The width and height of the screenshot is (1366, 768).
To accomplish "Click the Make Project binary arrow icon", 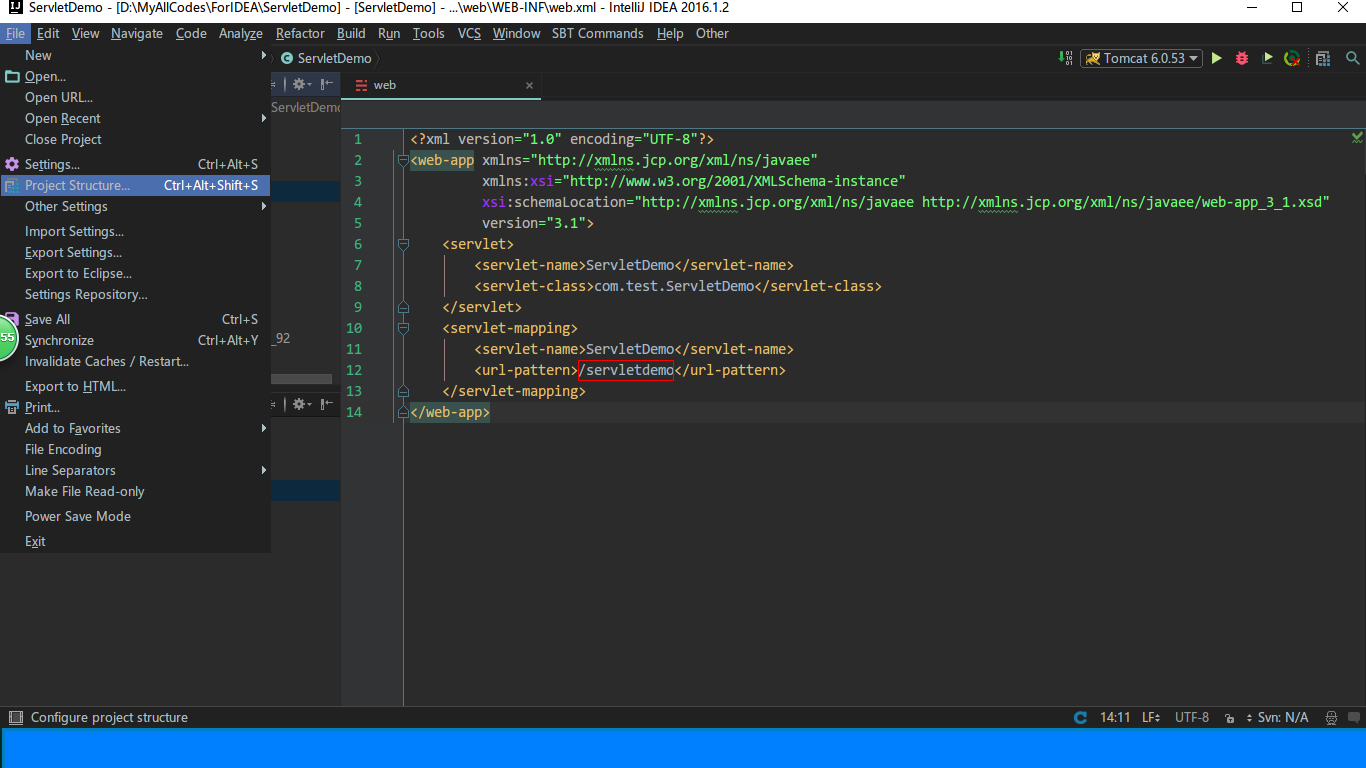I will [1066, 58].
